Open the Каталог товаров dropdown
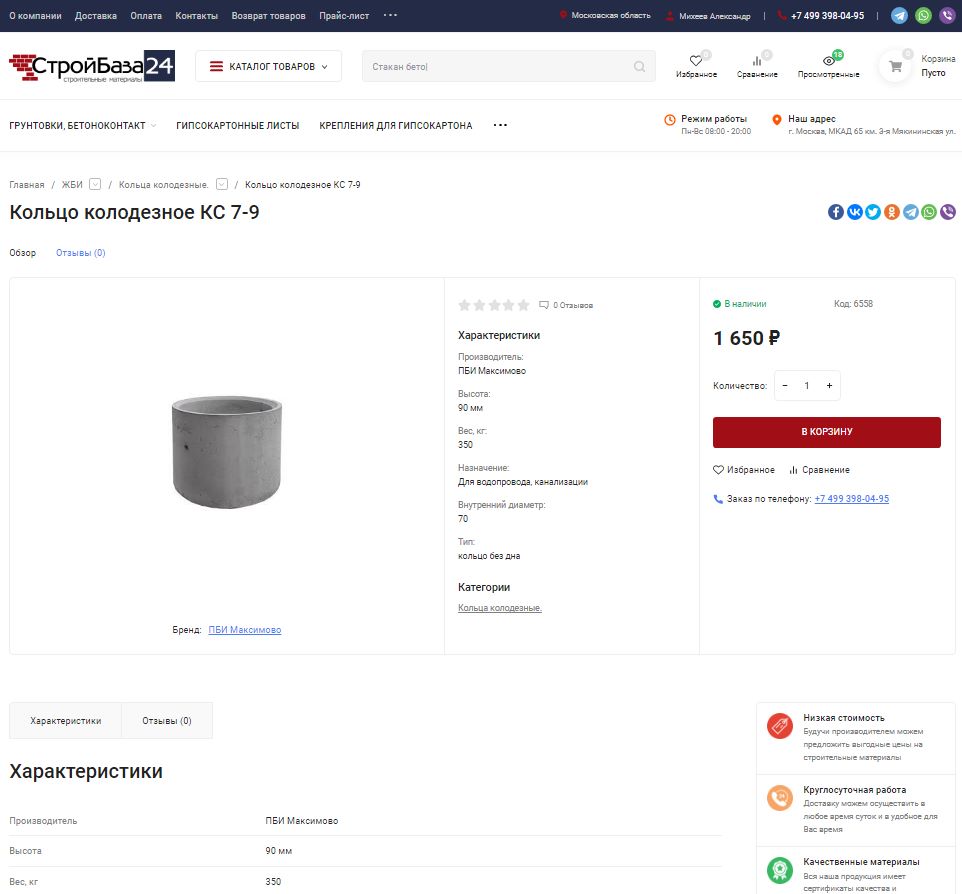The image size is (962, 894). 268,66
